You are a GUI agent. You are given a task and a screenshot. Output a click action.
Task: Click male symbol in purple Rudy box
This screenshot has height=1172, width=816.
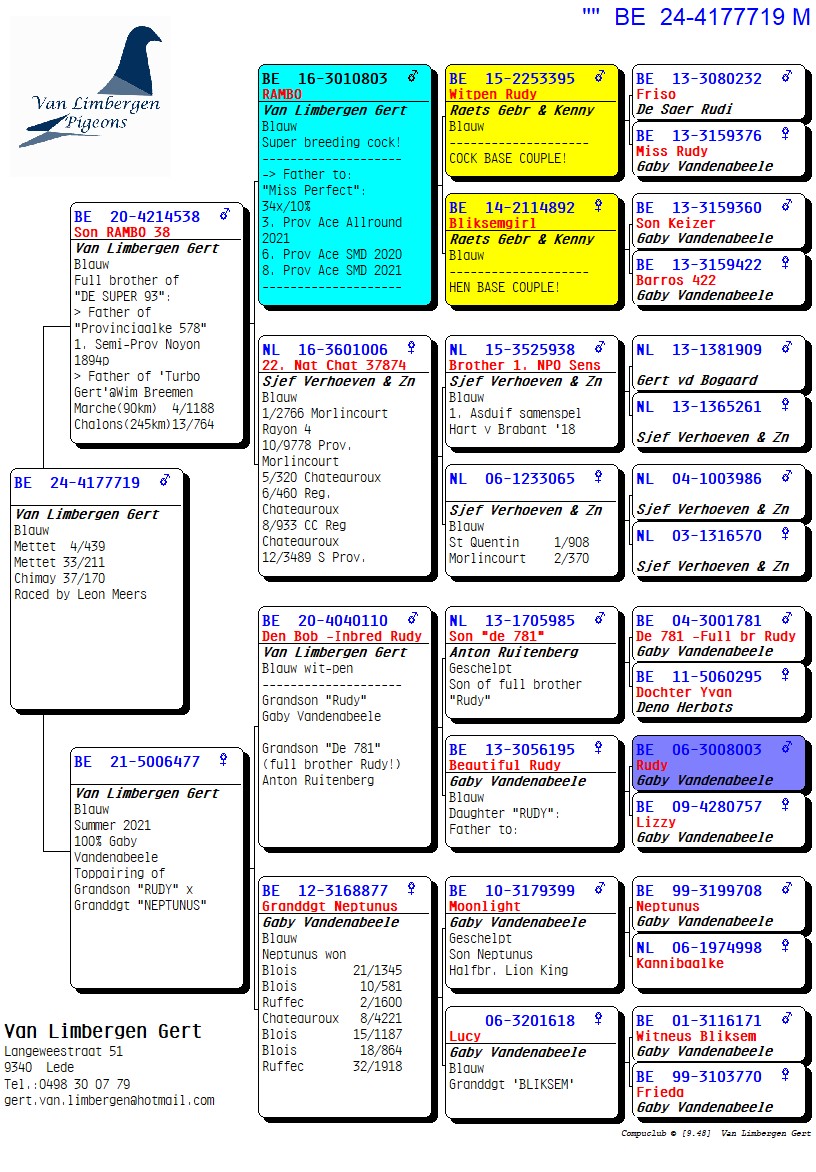[786, 748]
